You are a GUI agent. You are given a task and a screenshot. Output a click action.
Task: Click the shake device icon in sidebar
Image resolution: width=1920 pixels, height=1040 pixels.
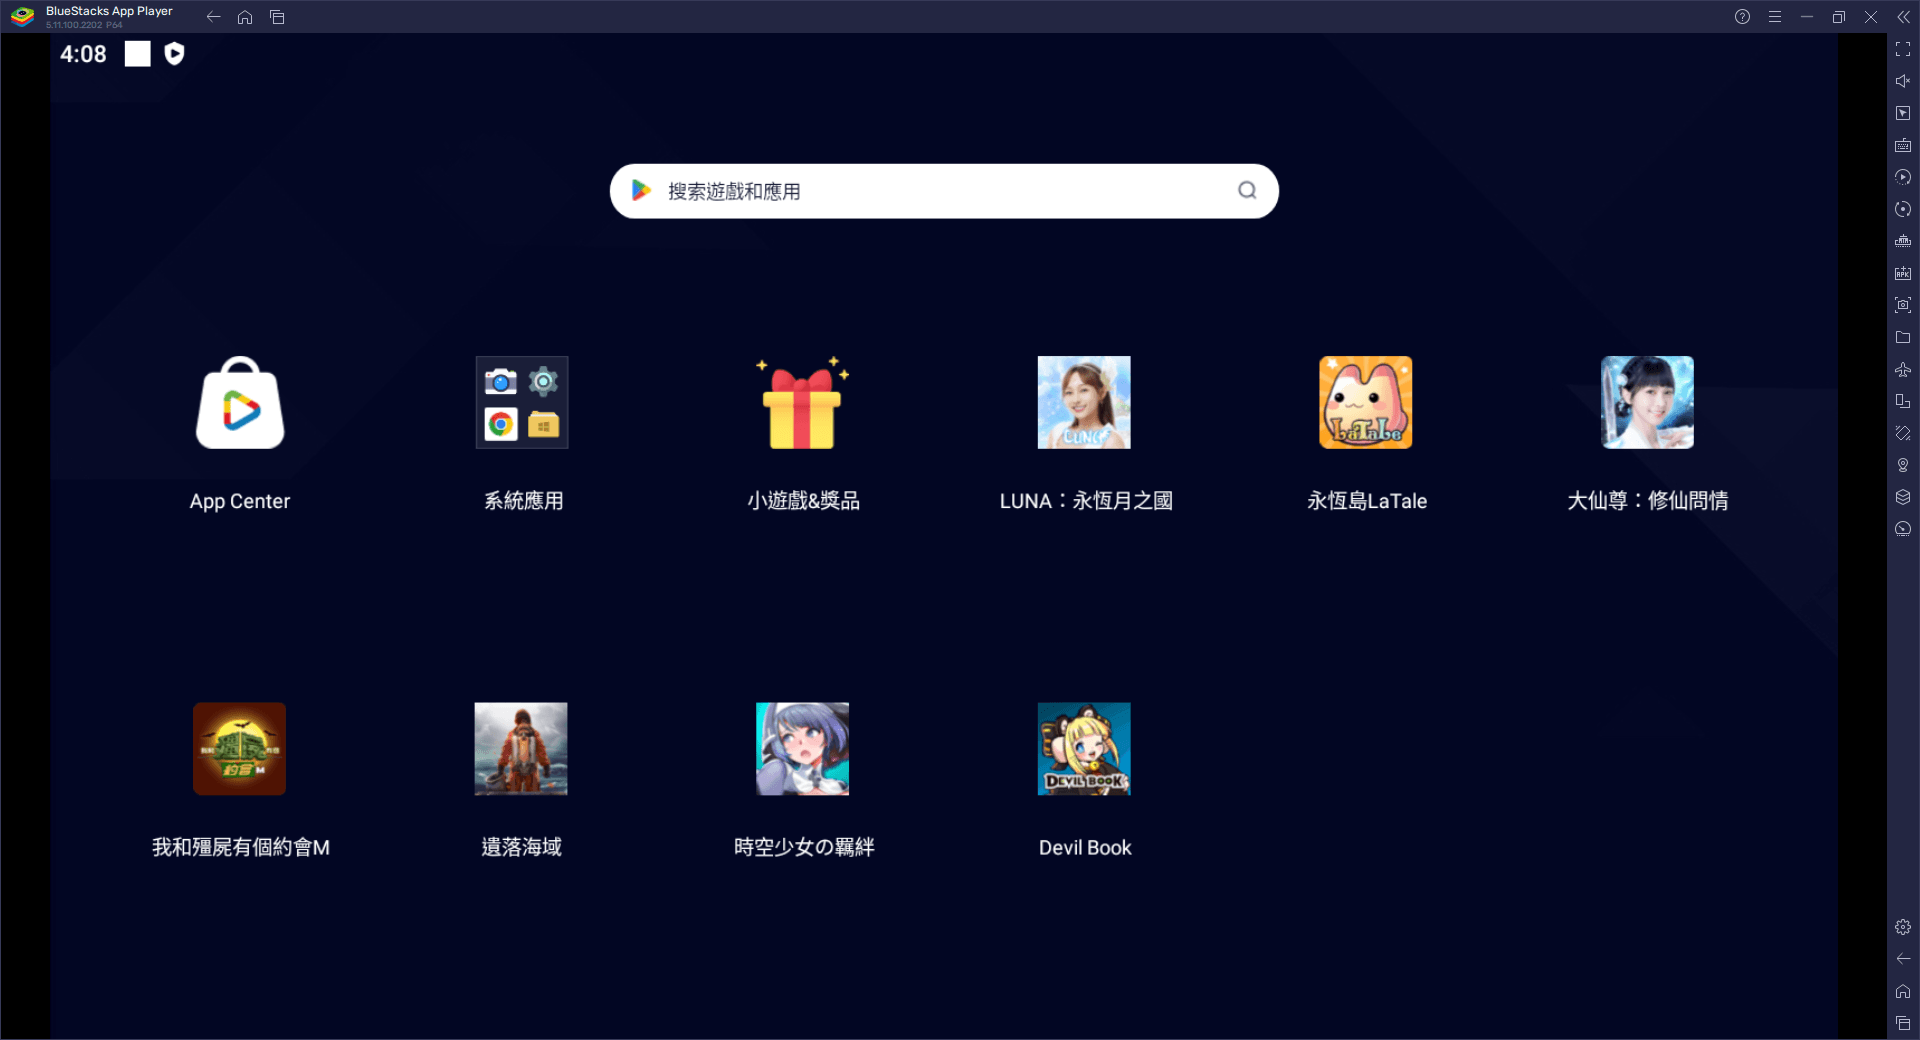click(1903, 433)
